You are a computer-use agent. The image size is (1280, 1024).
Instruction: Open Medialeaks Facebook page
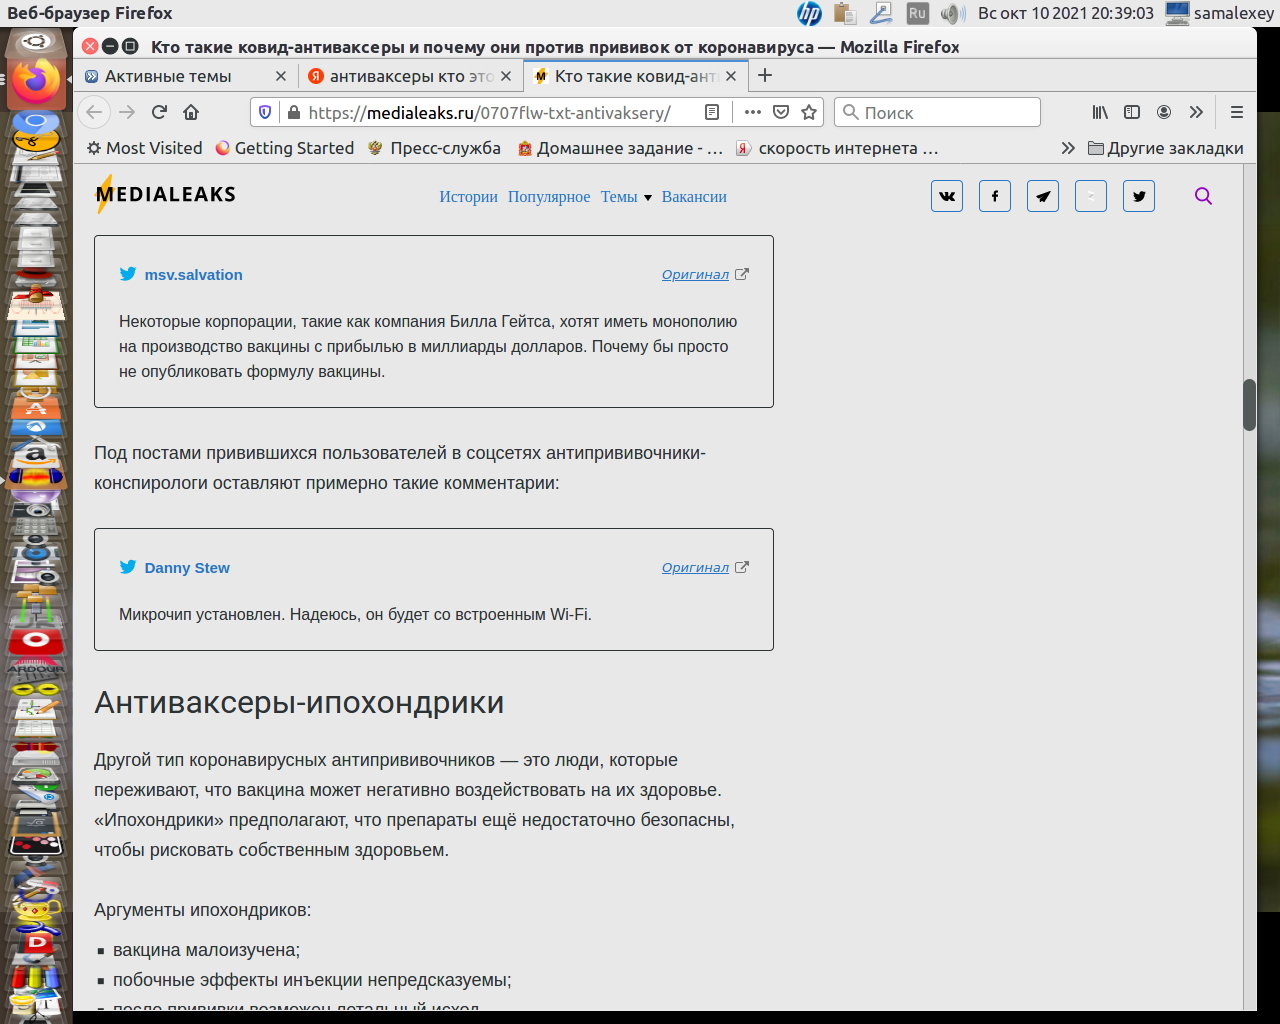coord(995,196)
